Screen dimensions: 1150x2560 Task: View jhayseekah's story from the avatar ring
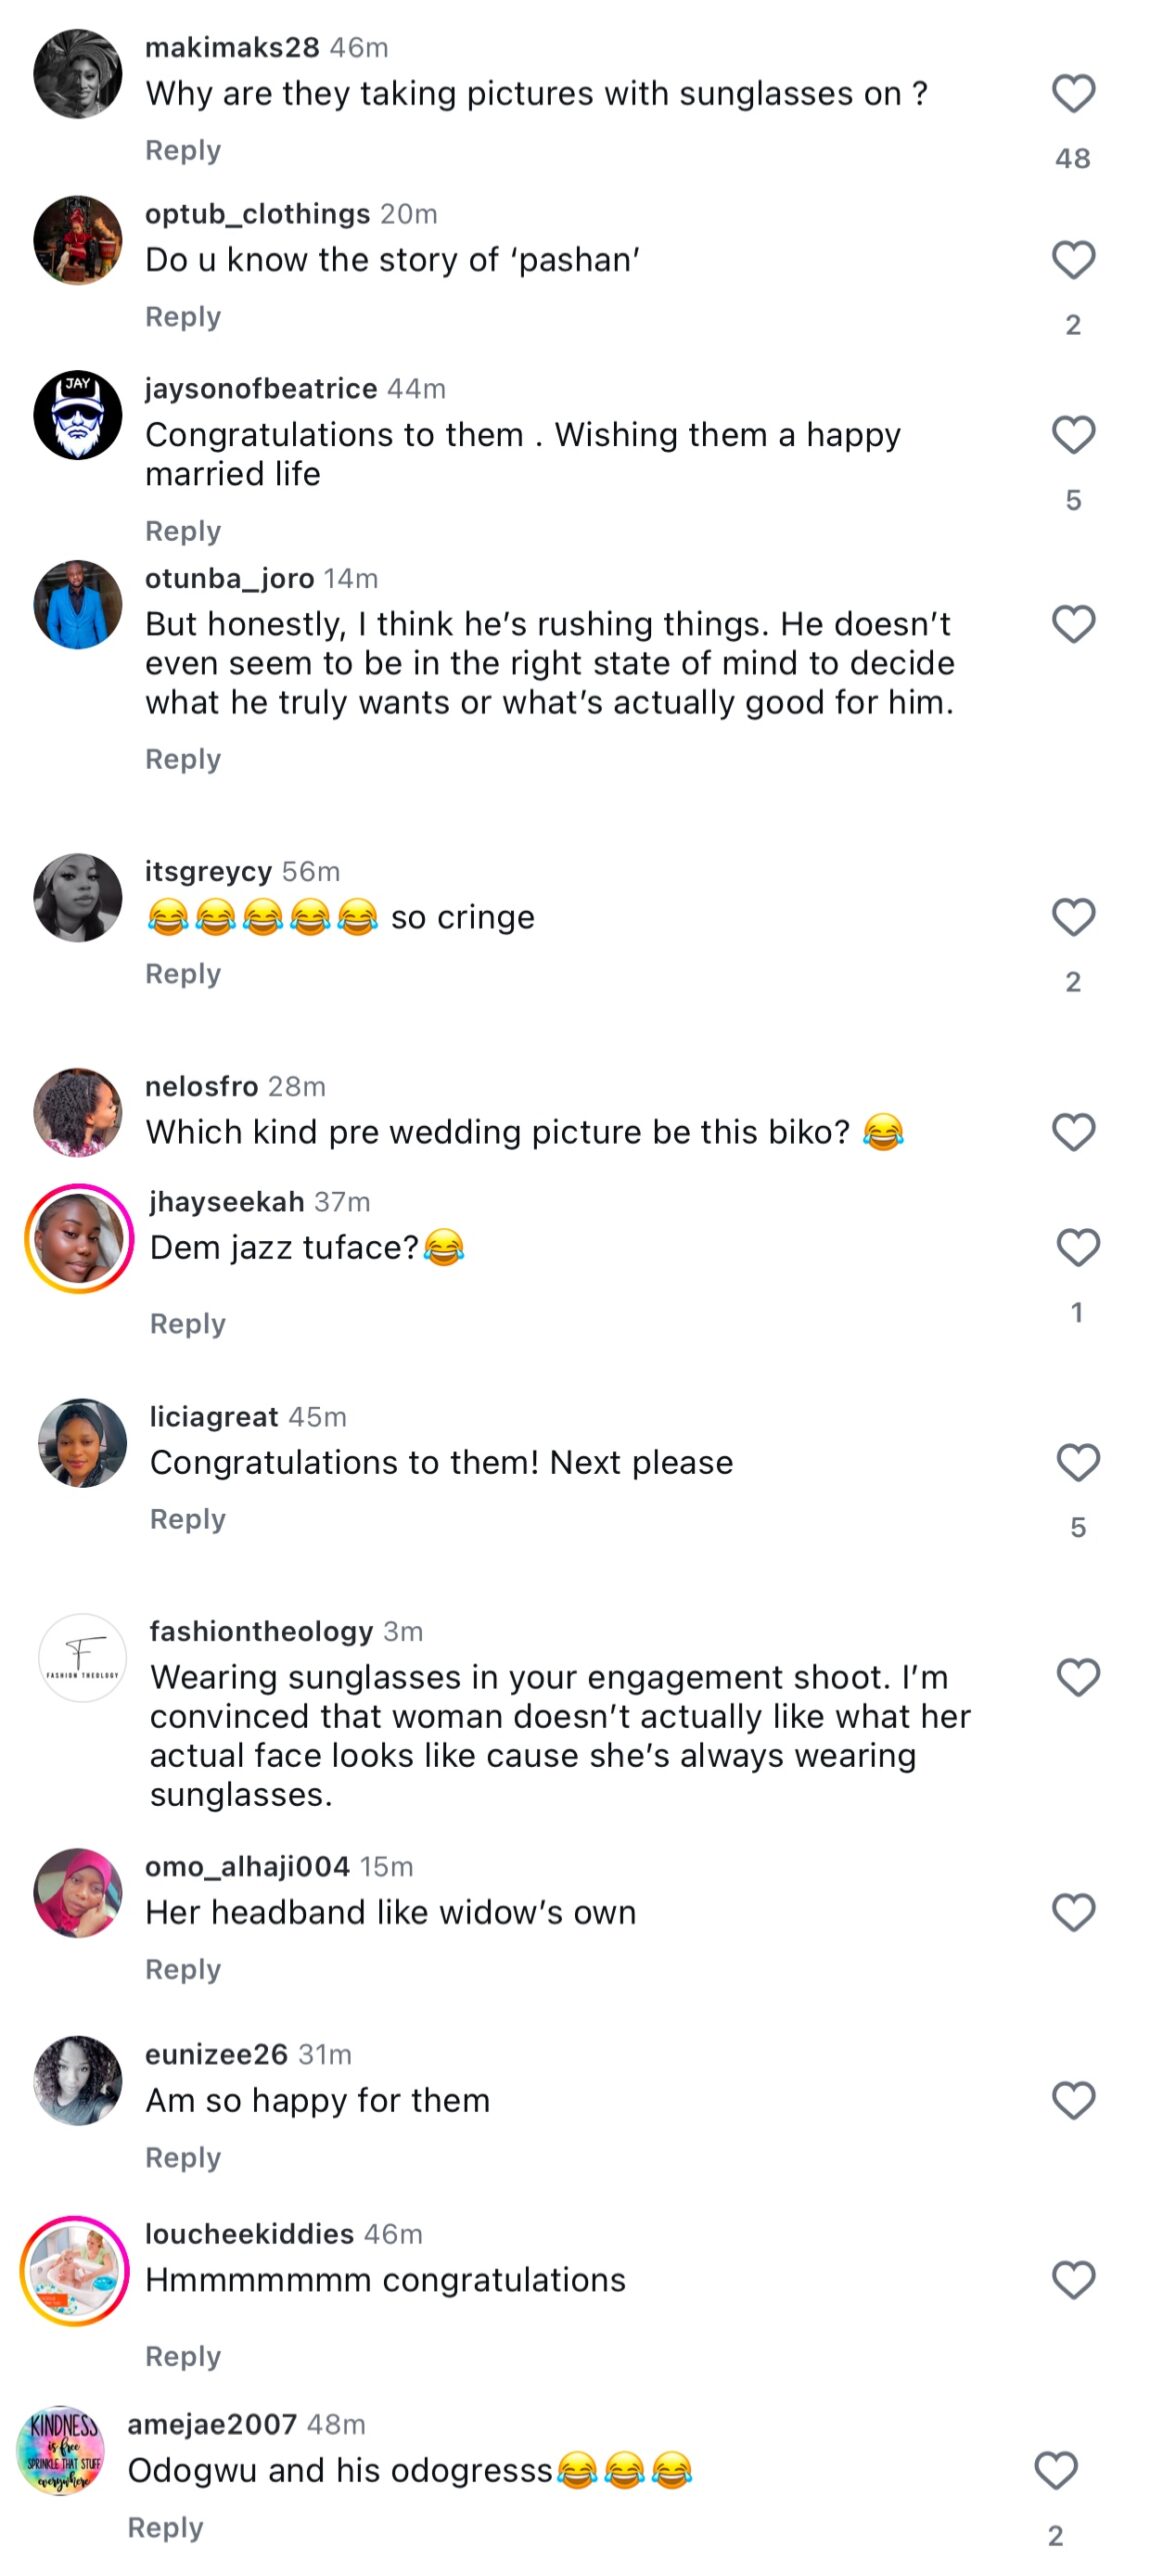click(79, 1238)
